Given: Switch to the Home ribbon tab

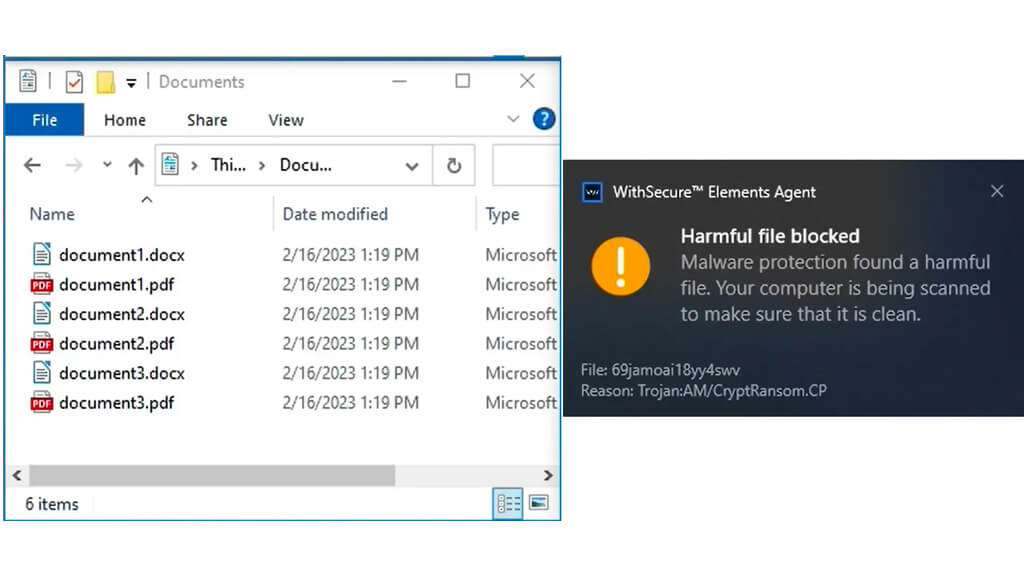Looking at the screenshot, I should click(x=125, y=120).
